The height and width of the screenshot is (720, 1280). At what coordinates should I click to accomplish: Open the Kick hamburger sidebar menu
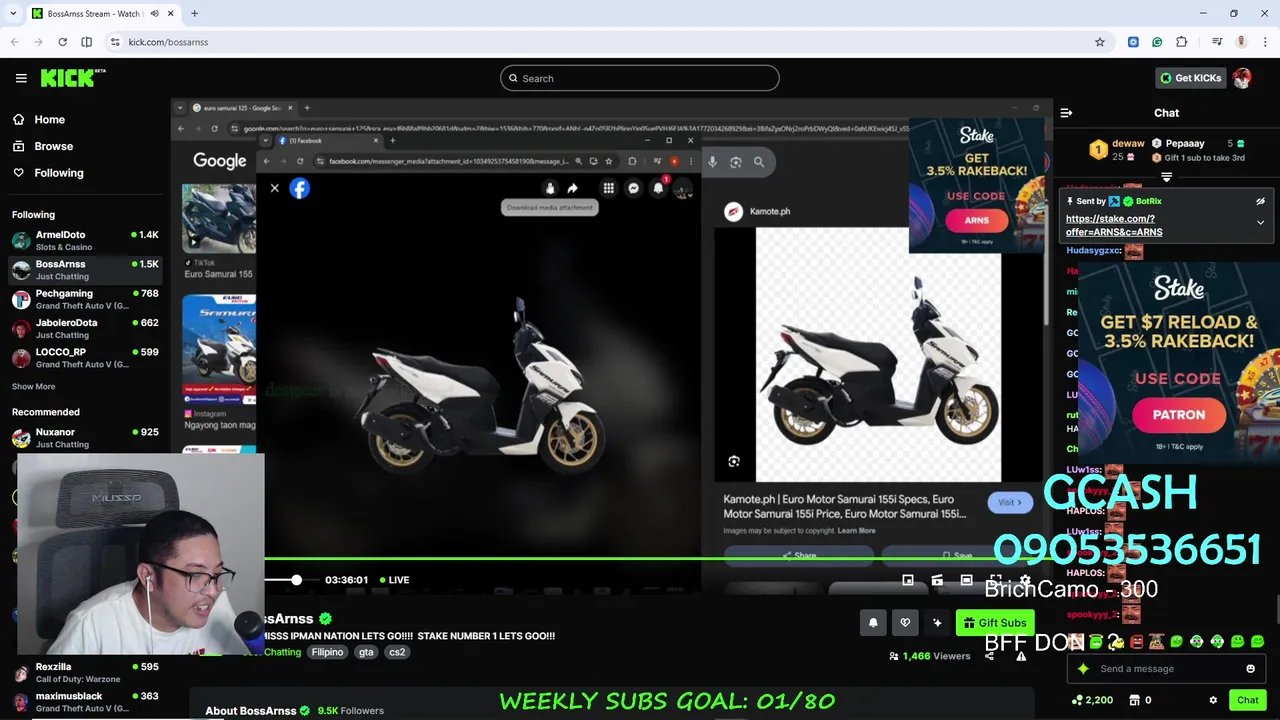tap(21, 78)
